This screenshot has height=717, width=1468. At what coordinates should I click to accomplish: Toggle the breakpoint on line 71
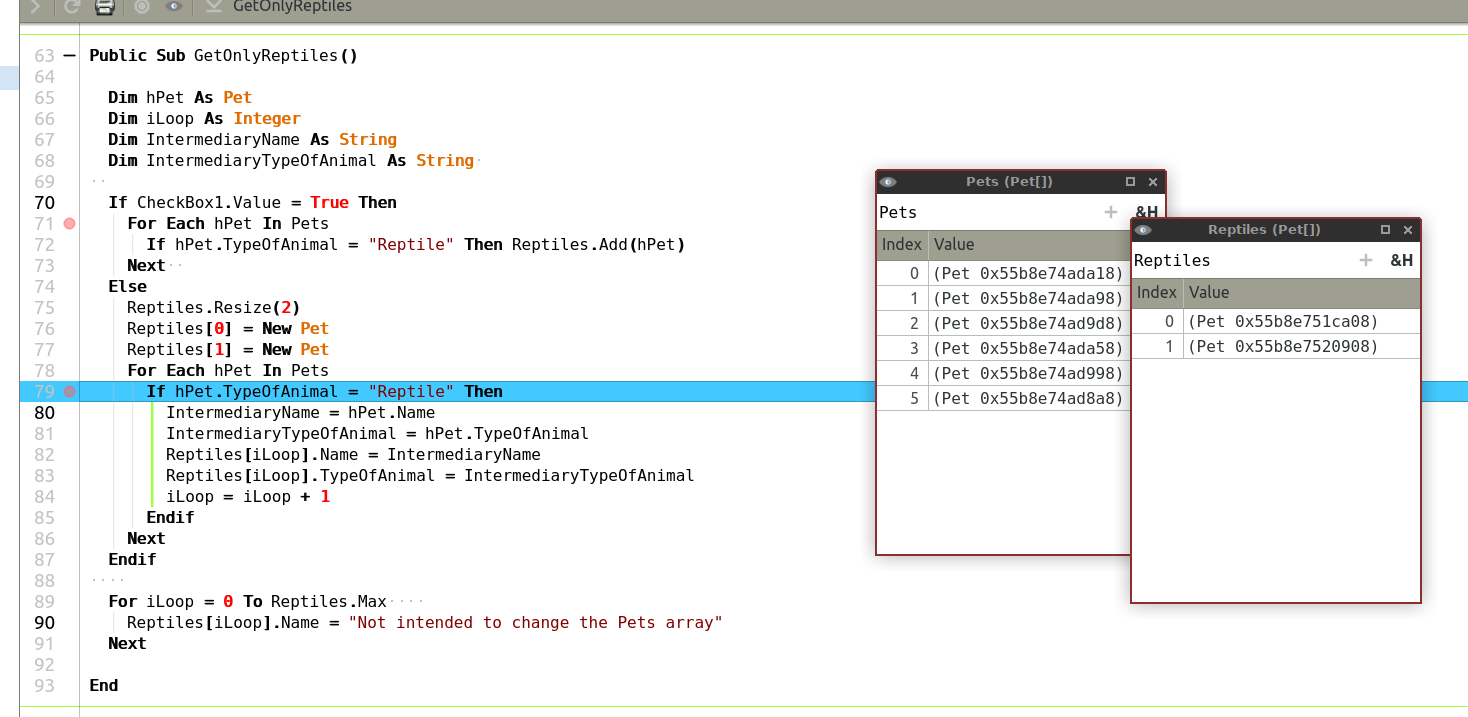69,224
